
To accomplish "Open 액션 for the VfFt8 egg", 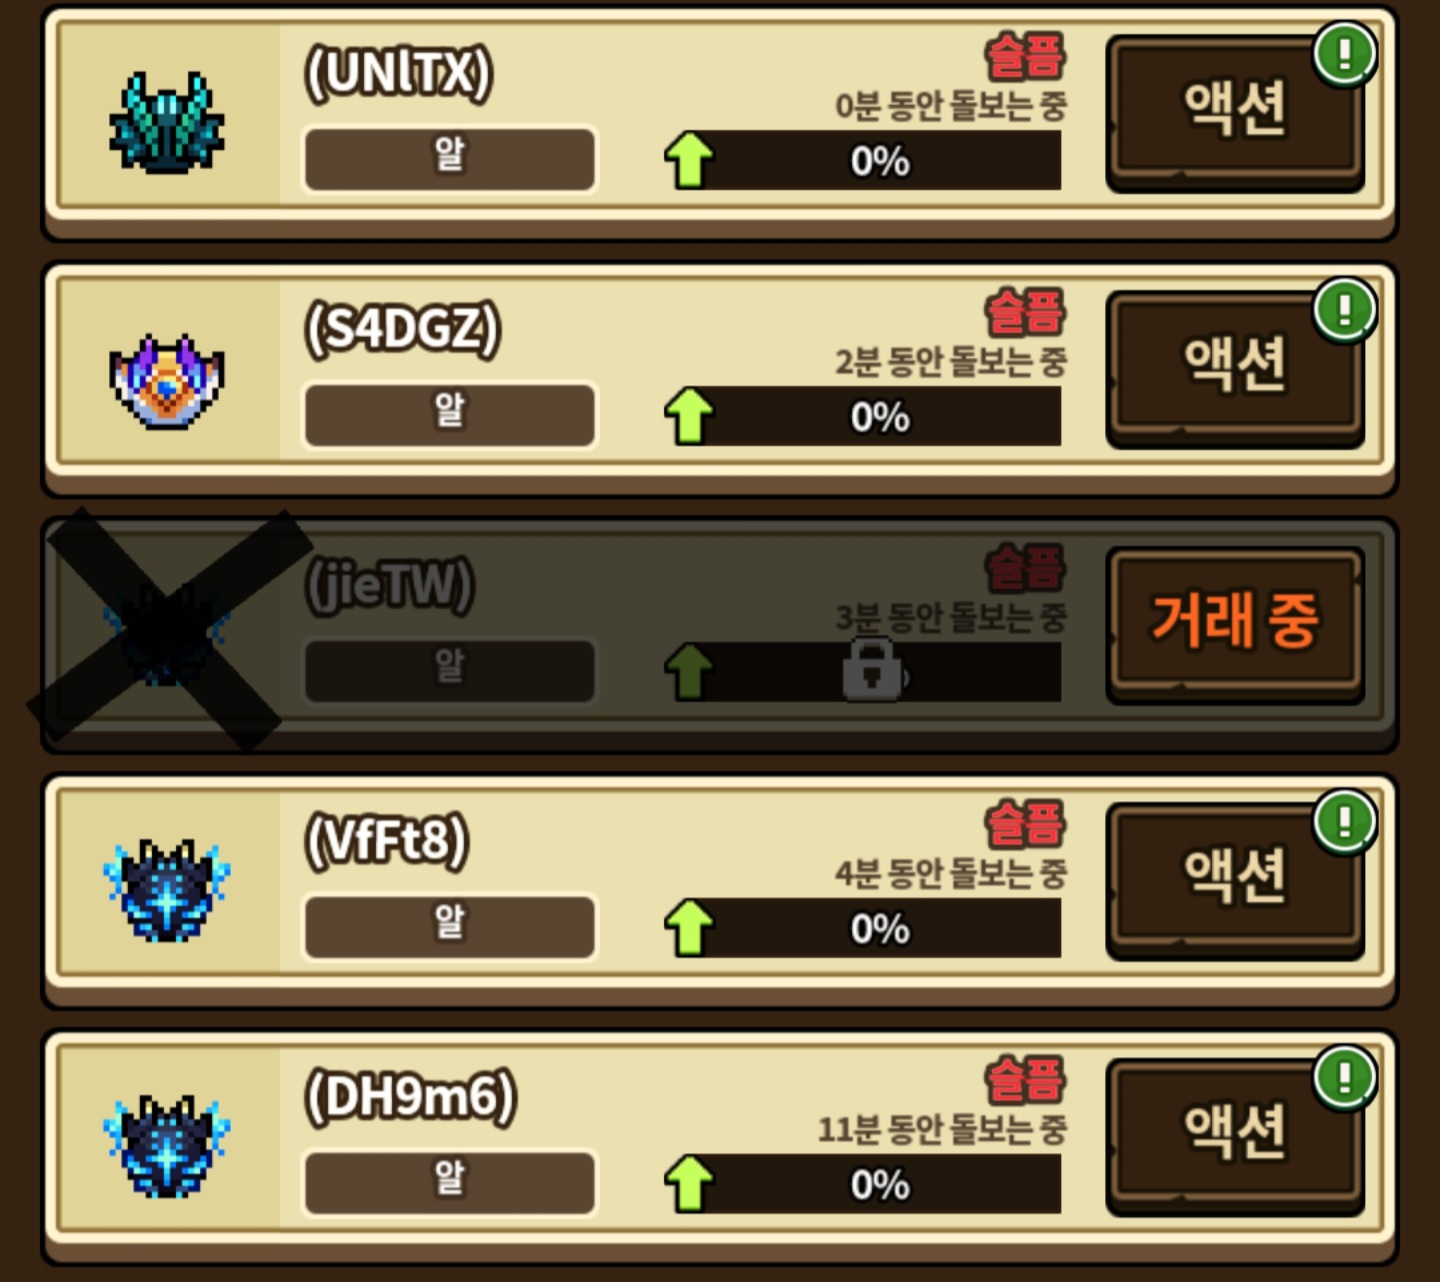I will click(x=1235, y=881).
